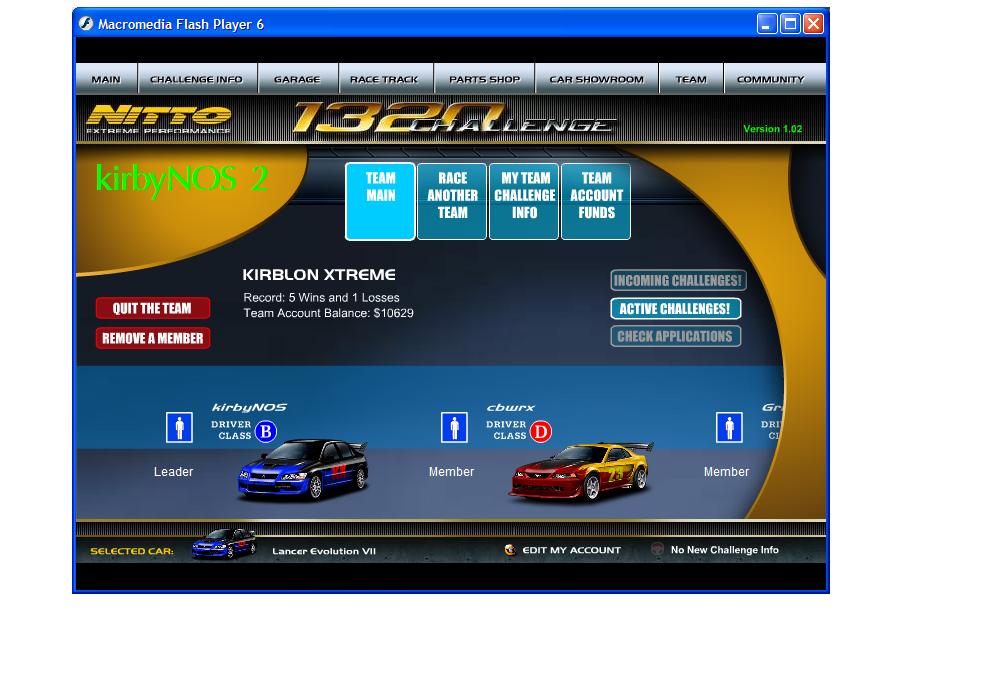Image resolution: width=983 pixels, height=698 pixels.
Task: Click kirbyNOS driver profile icon
Action: pyautogui.click(x=179, y=428)
